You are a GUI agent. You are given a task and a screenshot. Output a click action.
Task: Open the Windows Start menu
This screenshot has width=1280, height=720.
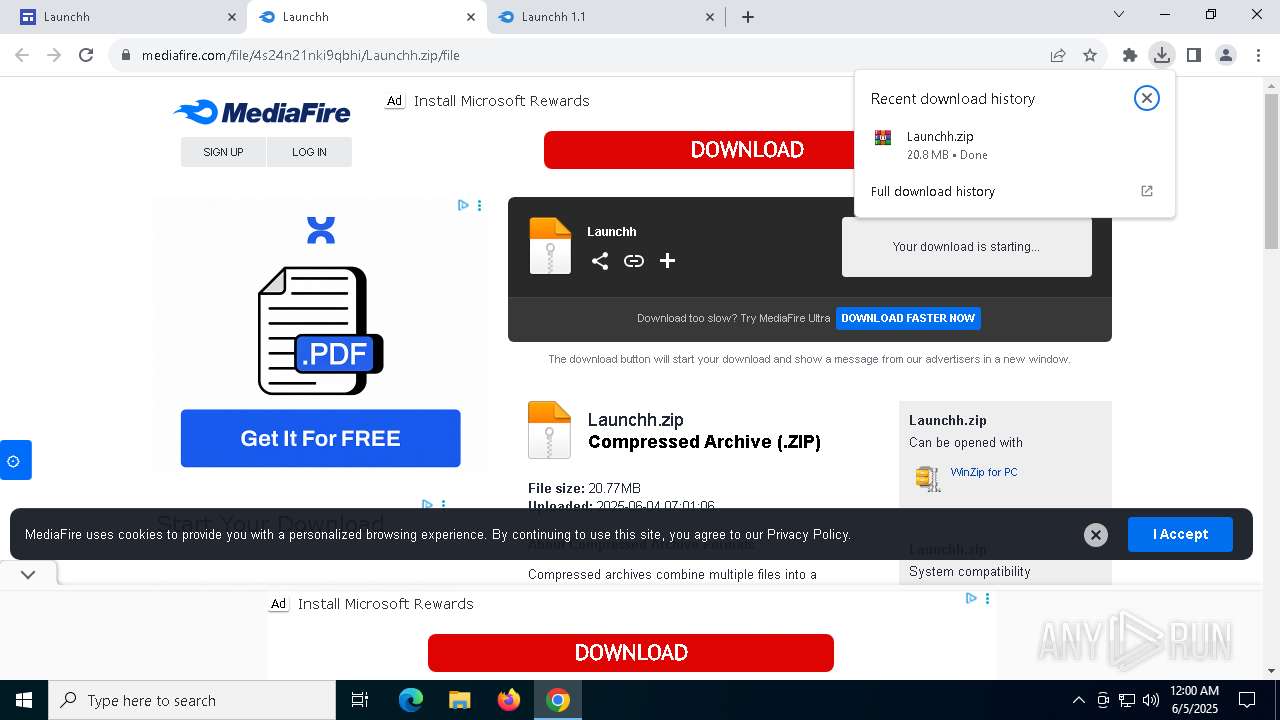[24, 700]
